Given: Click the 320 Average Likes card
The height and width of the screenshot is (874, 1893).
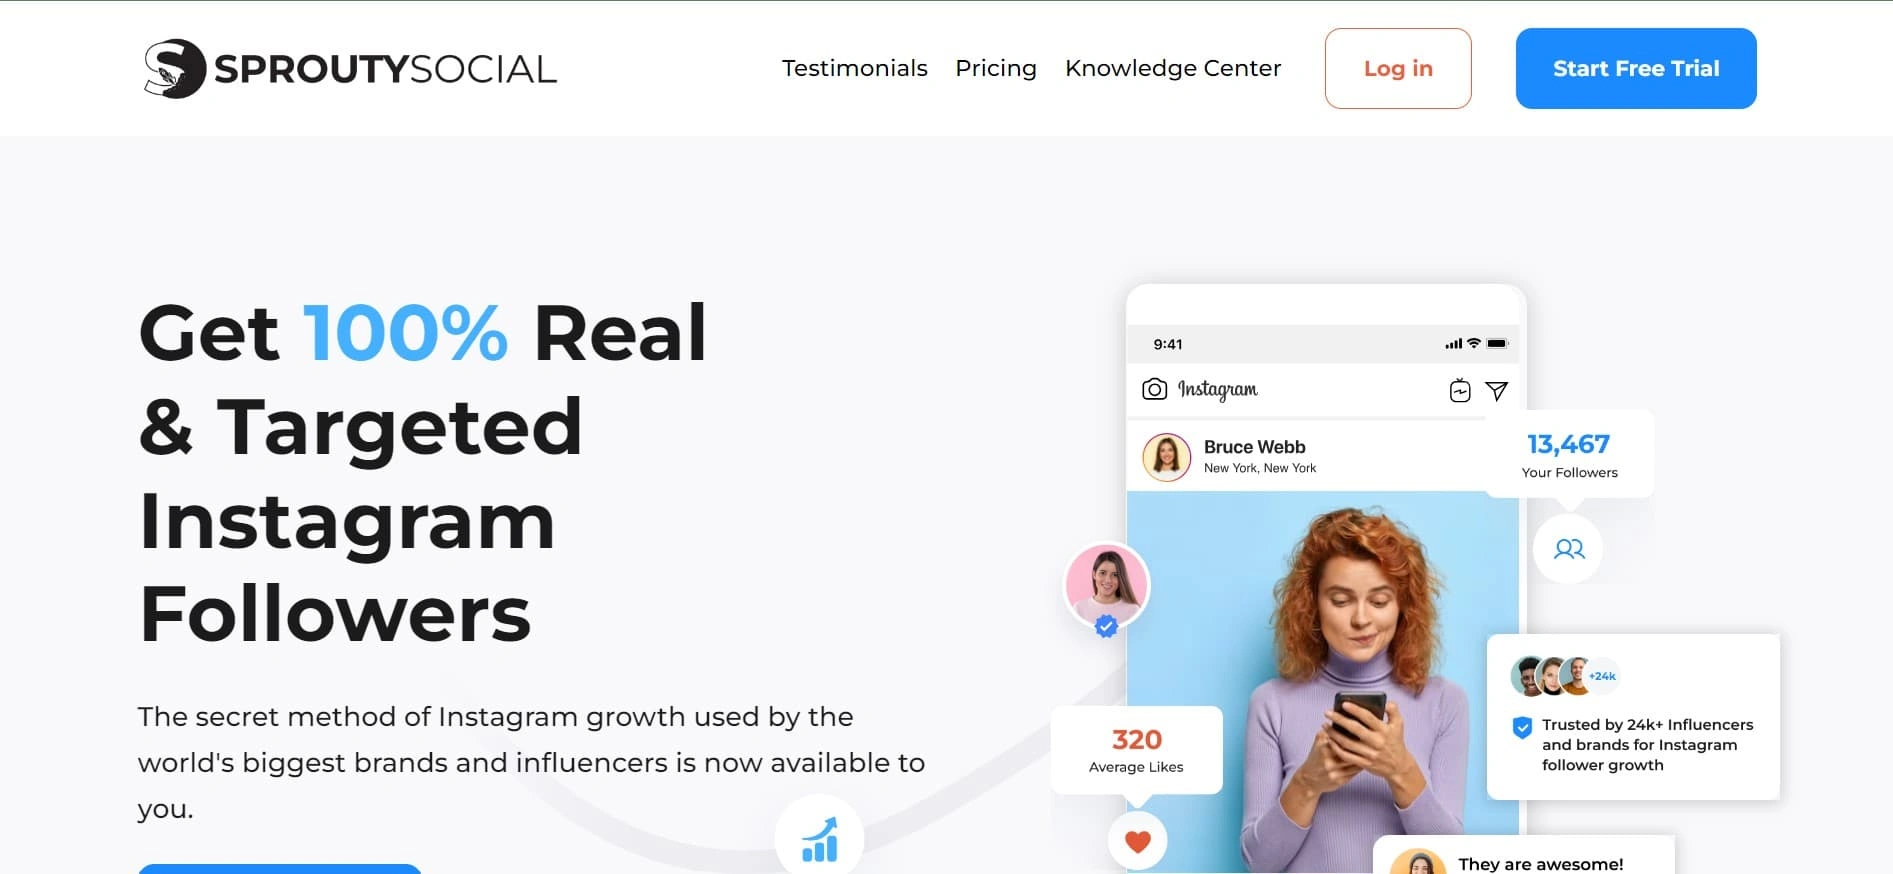Looking at the screenshot, I should [x=1136, y=750].
